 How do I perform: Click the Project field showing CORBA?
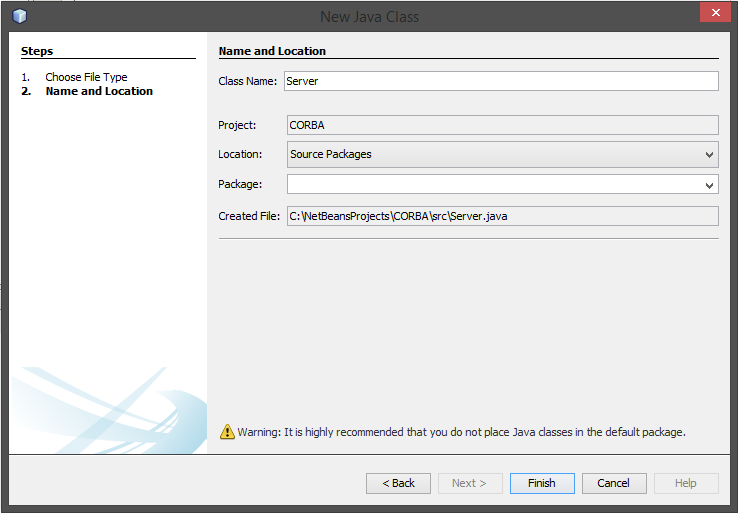pos(503,125)
